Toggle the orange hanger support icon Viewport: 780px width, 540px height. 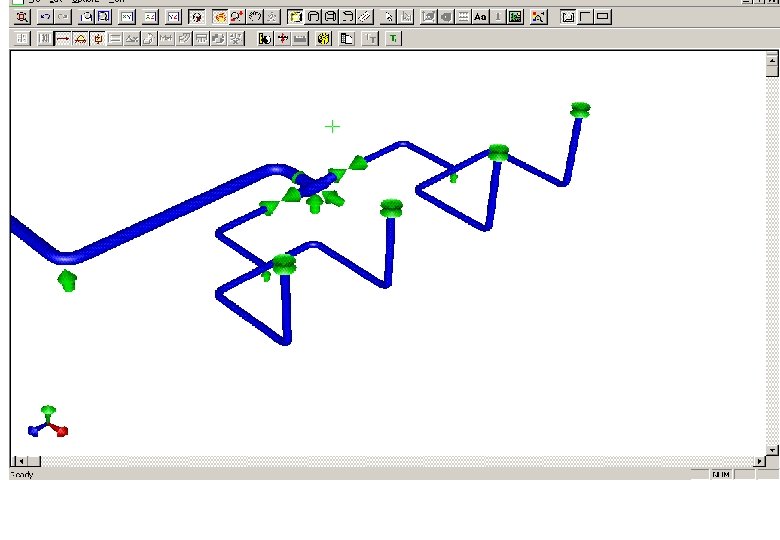[80, 38]
